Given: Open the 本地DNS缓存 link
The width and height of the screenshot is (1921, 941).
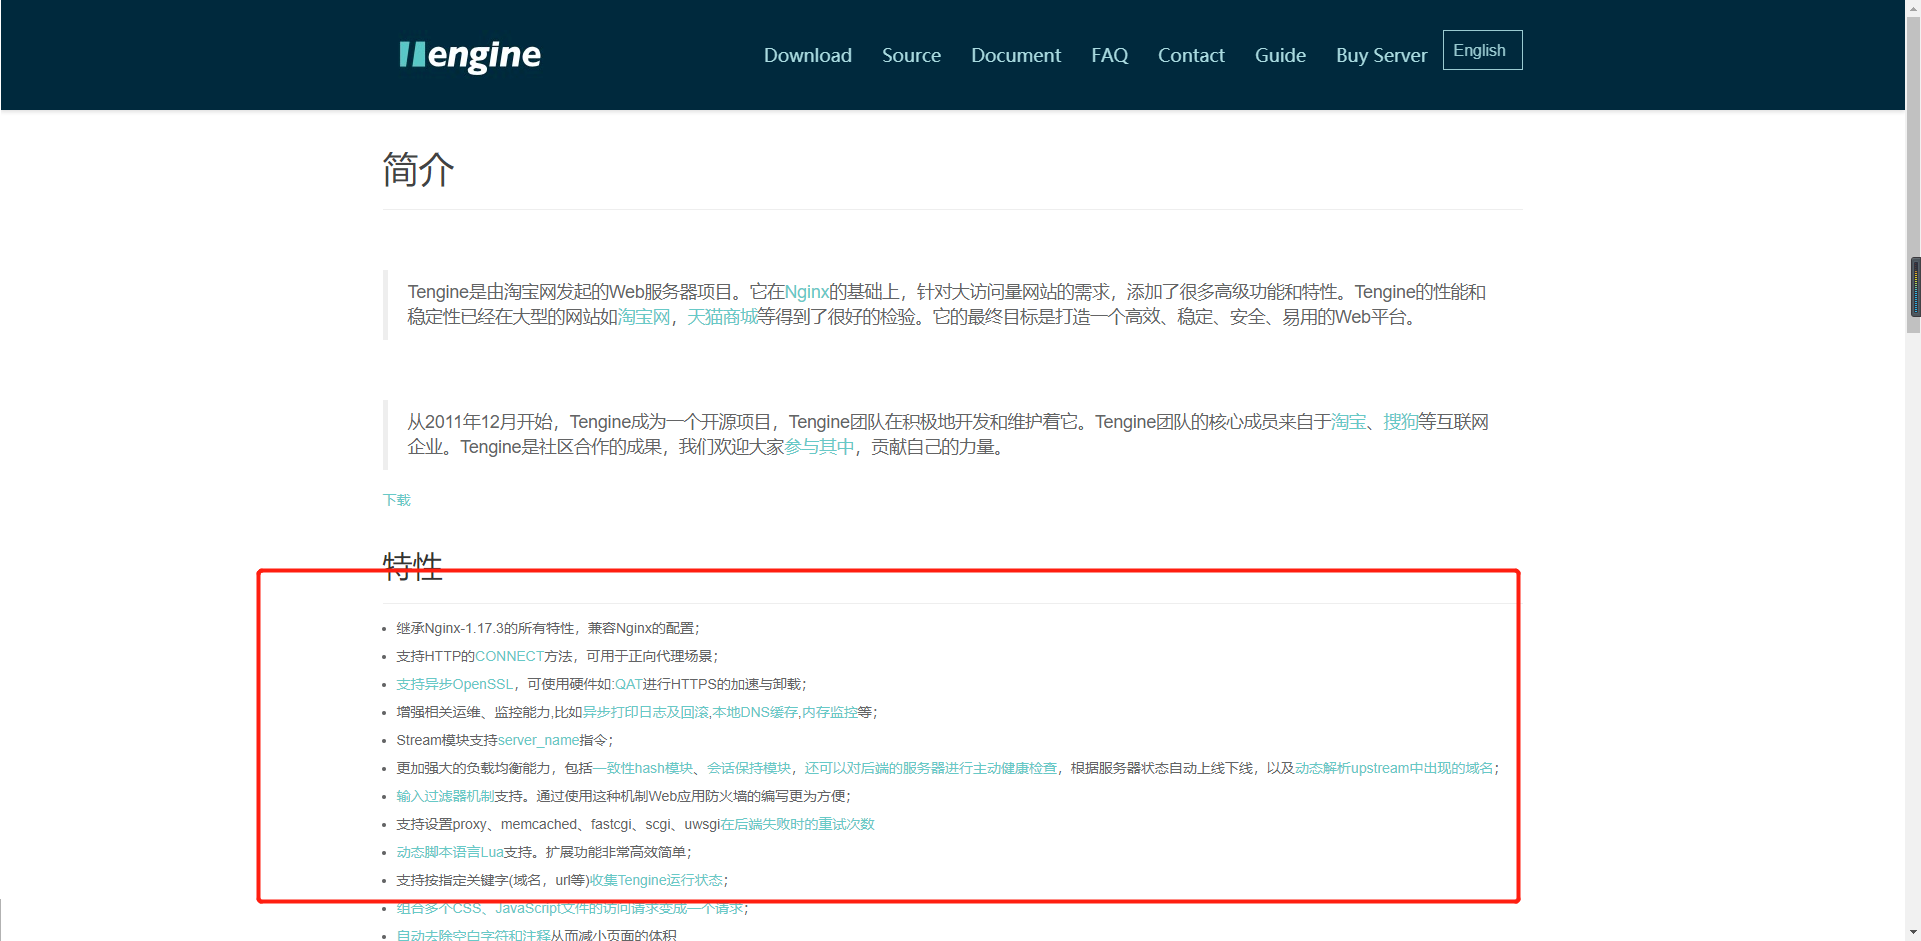Looking at the screenshot, I should 755,712.
